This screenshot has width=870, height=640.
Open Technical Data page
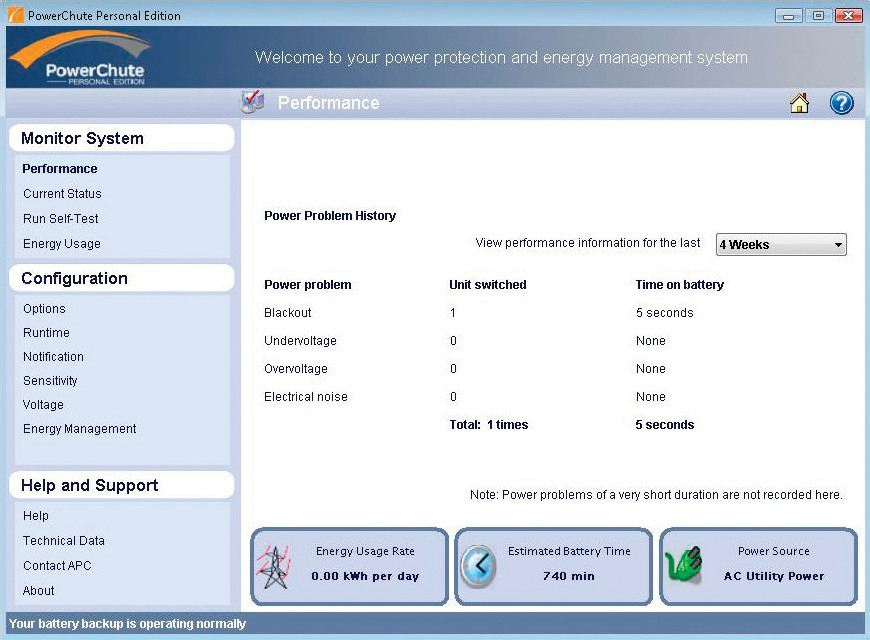pyautogui.click(x=63, y=541)
